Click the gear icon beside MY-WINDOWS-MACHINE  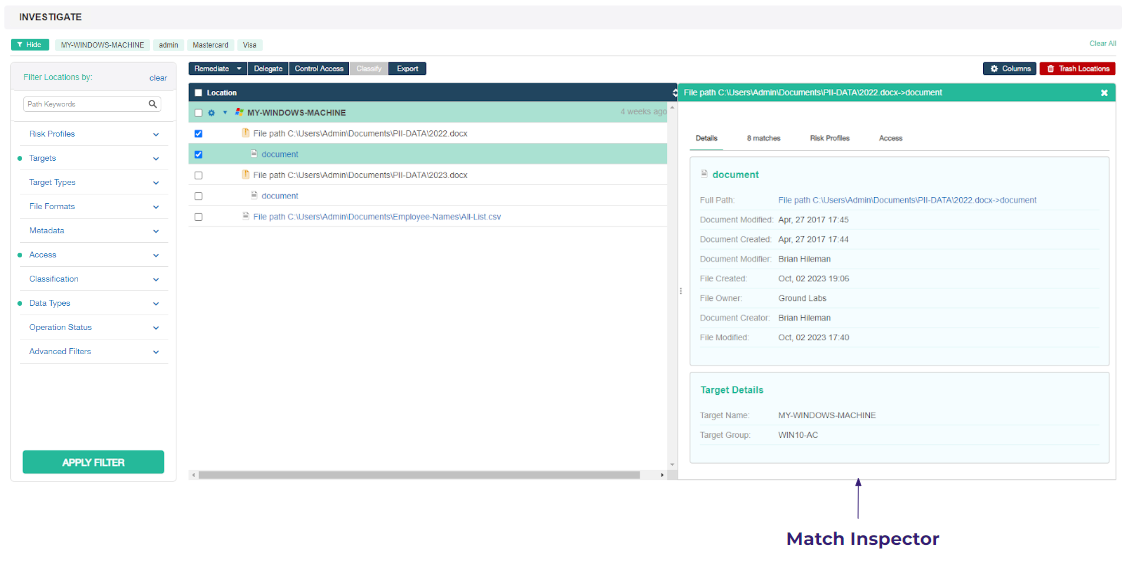point(212,112)
